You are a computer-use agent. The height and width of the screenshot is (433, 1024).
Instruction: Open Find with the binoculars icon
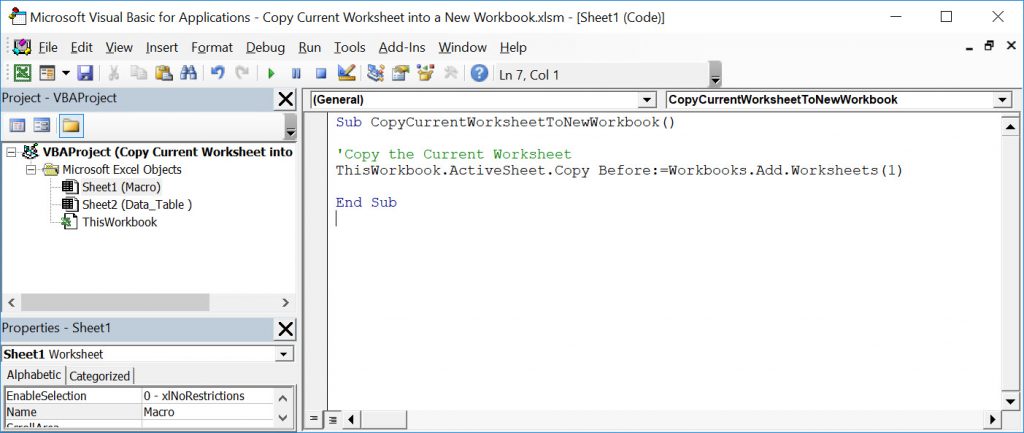coord(187,73)
